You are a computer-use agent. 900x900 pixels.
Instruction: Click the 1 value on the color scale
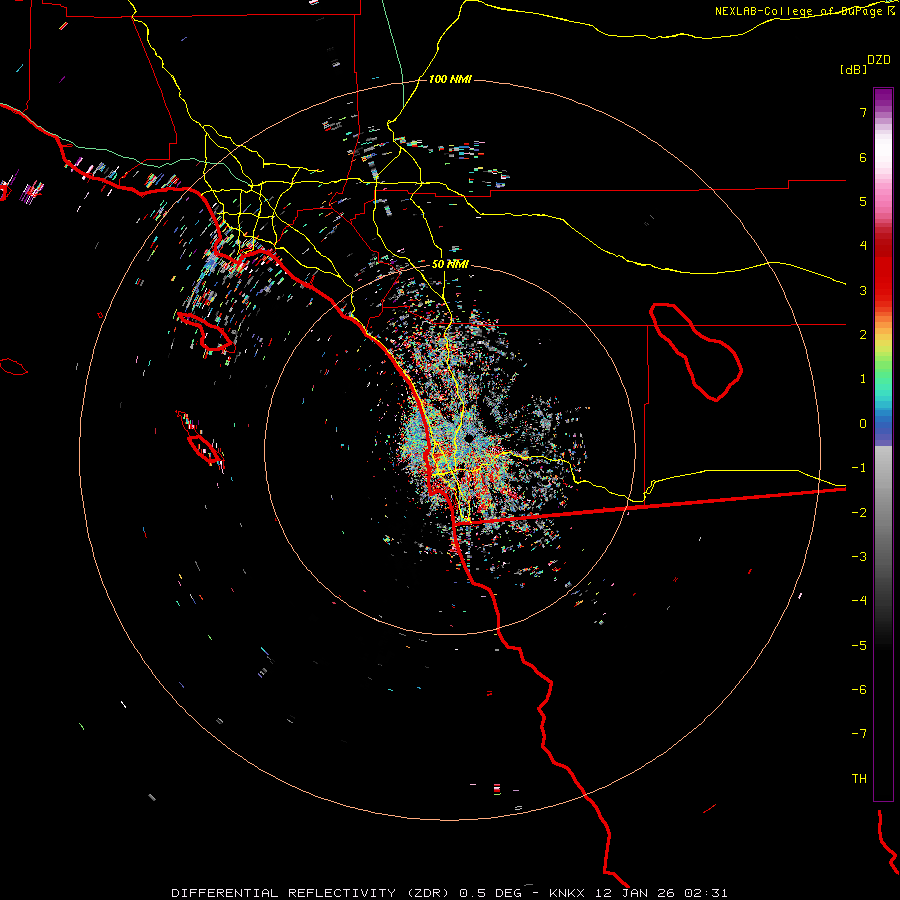(x=863, y=379)
